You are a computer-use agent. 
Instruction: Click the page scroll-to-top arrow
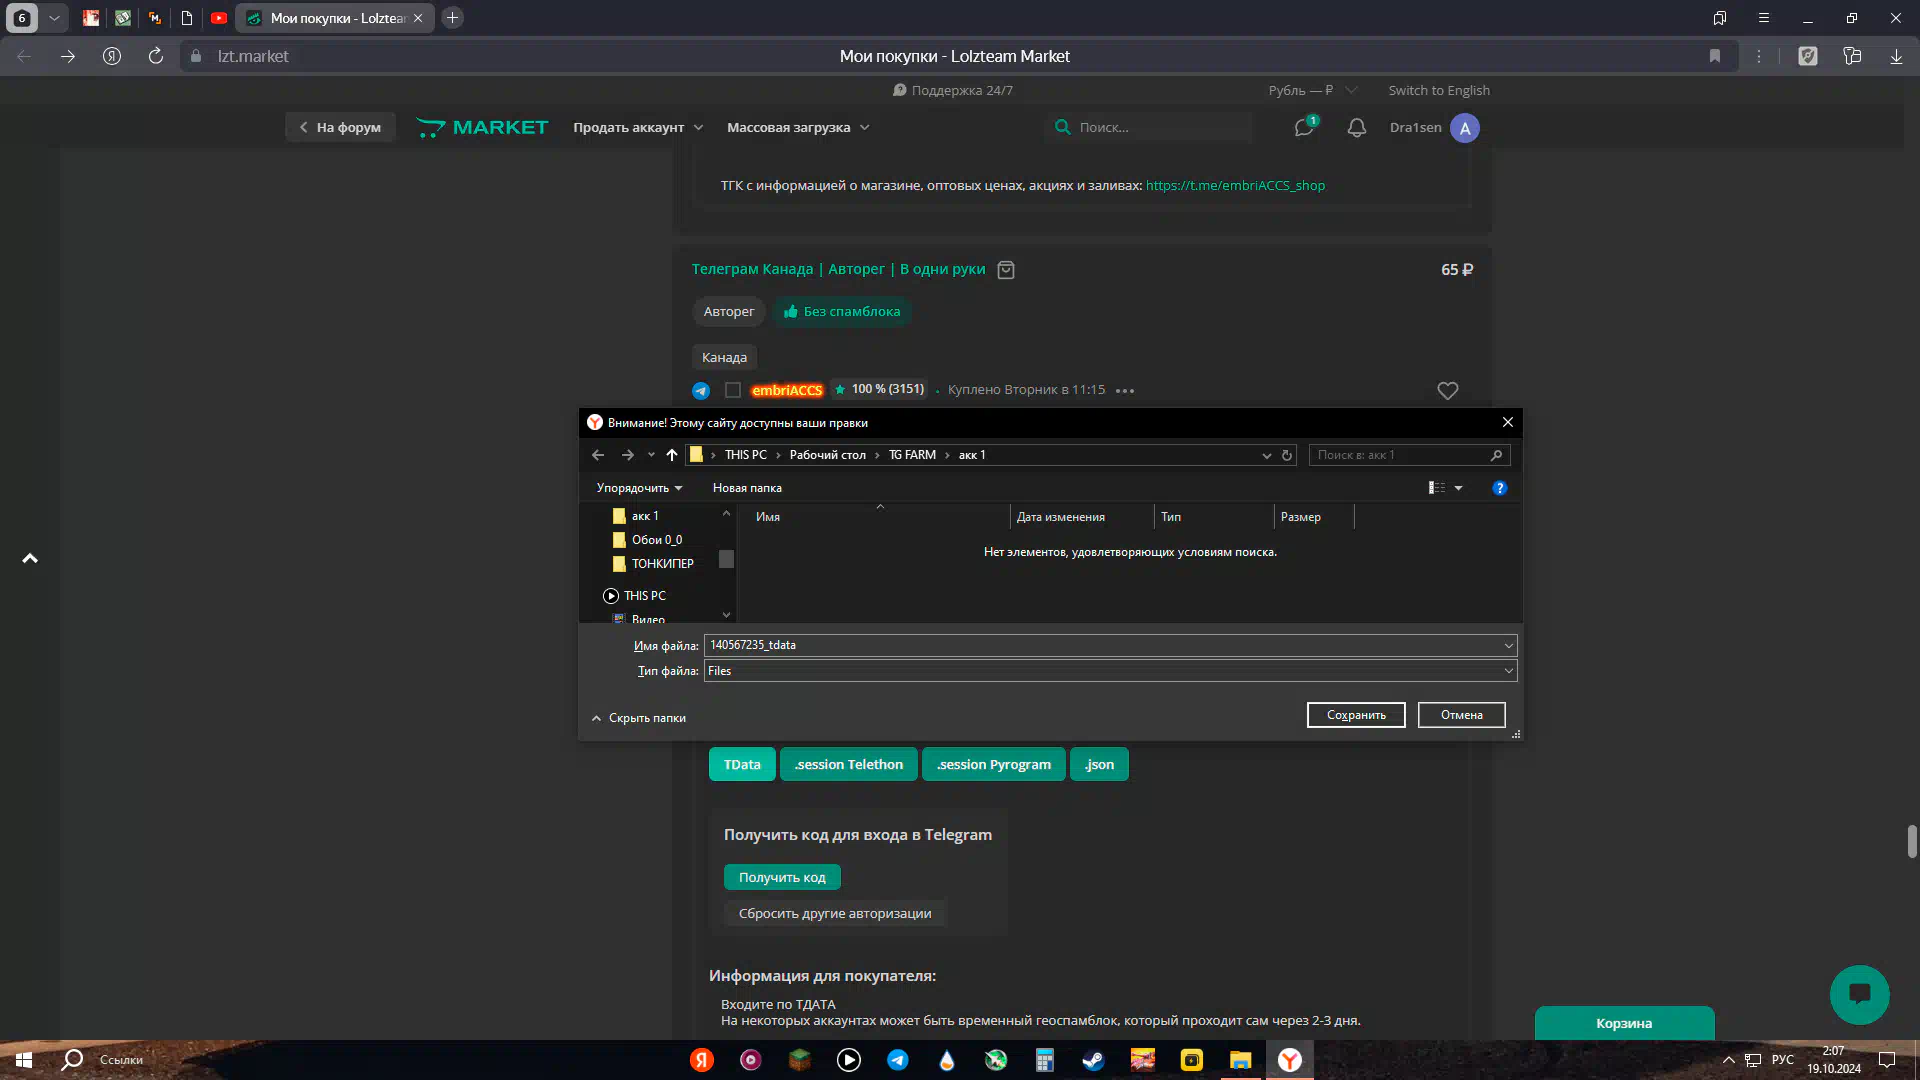30,558
